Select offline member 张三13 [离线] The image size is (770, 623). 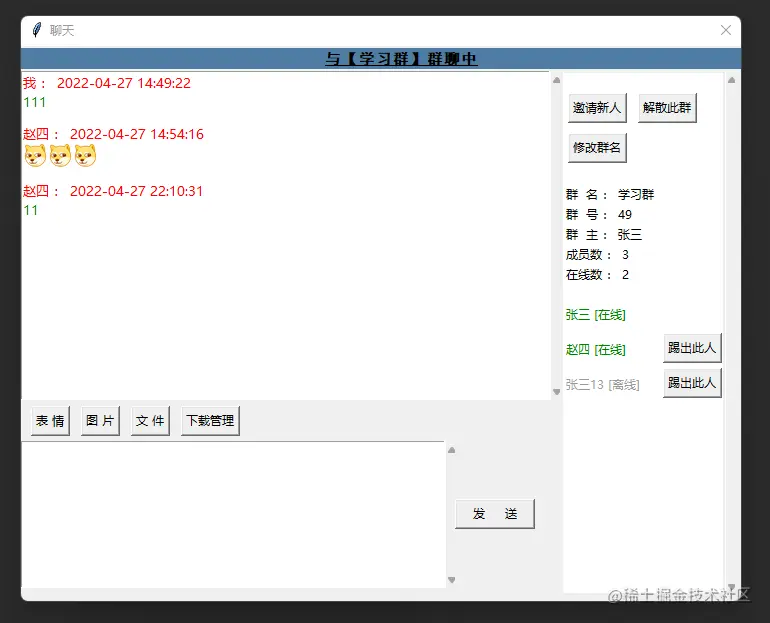[603, 384]
